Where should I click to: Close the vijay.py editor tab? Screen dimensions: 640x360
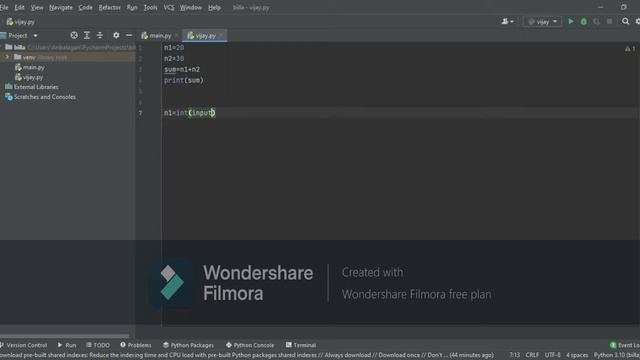221,36
